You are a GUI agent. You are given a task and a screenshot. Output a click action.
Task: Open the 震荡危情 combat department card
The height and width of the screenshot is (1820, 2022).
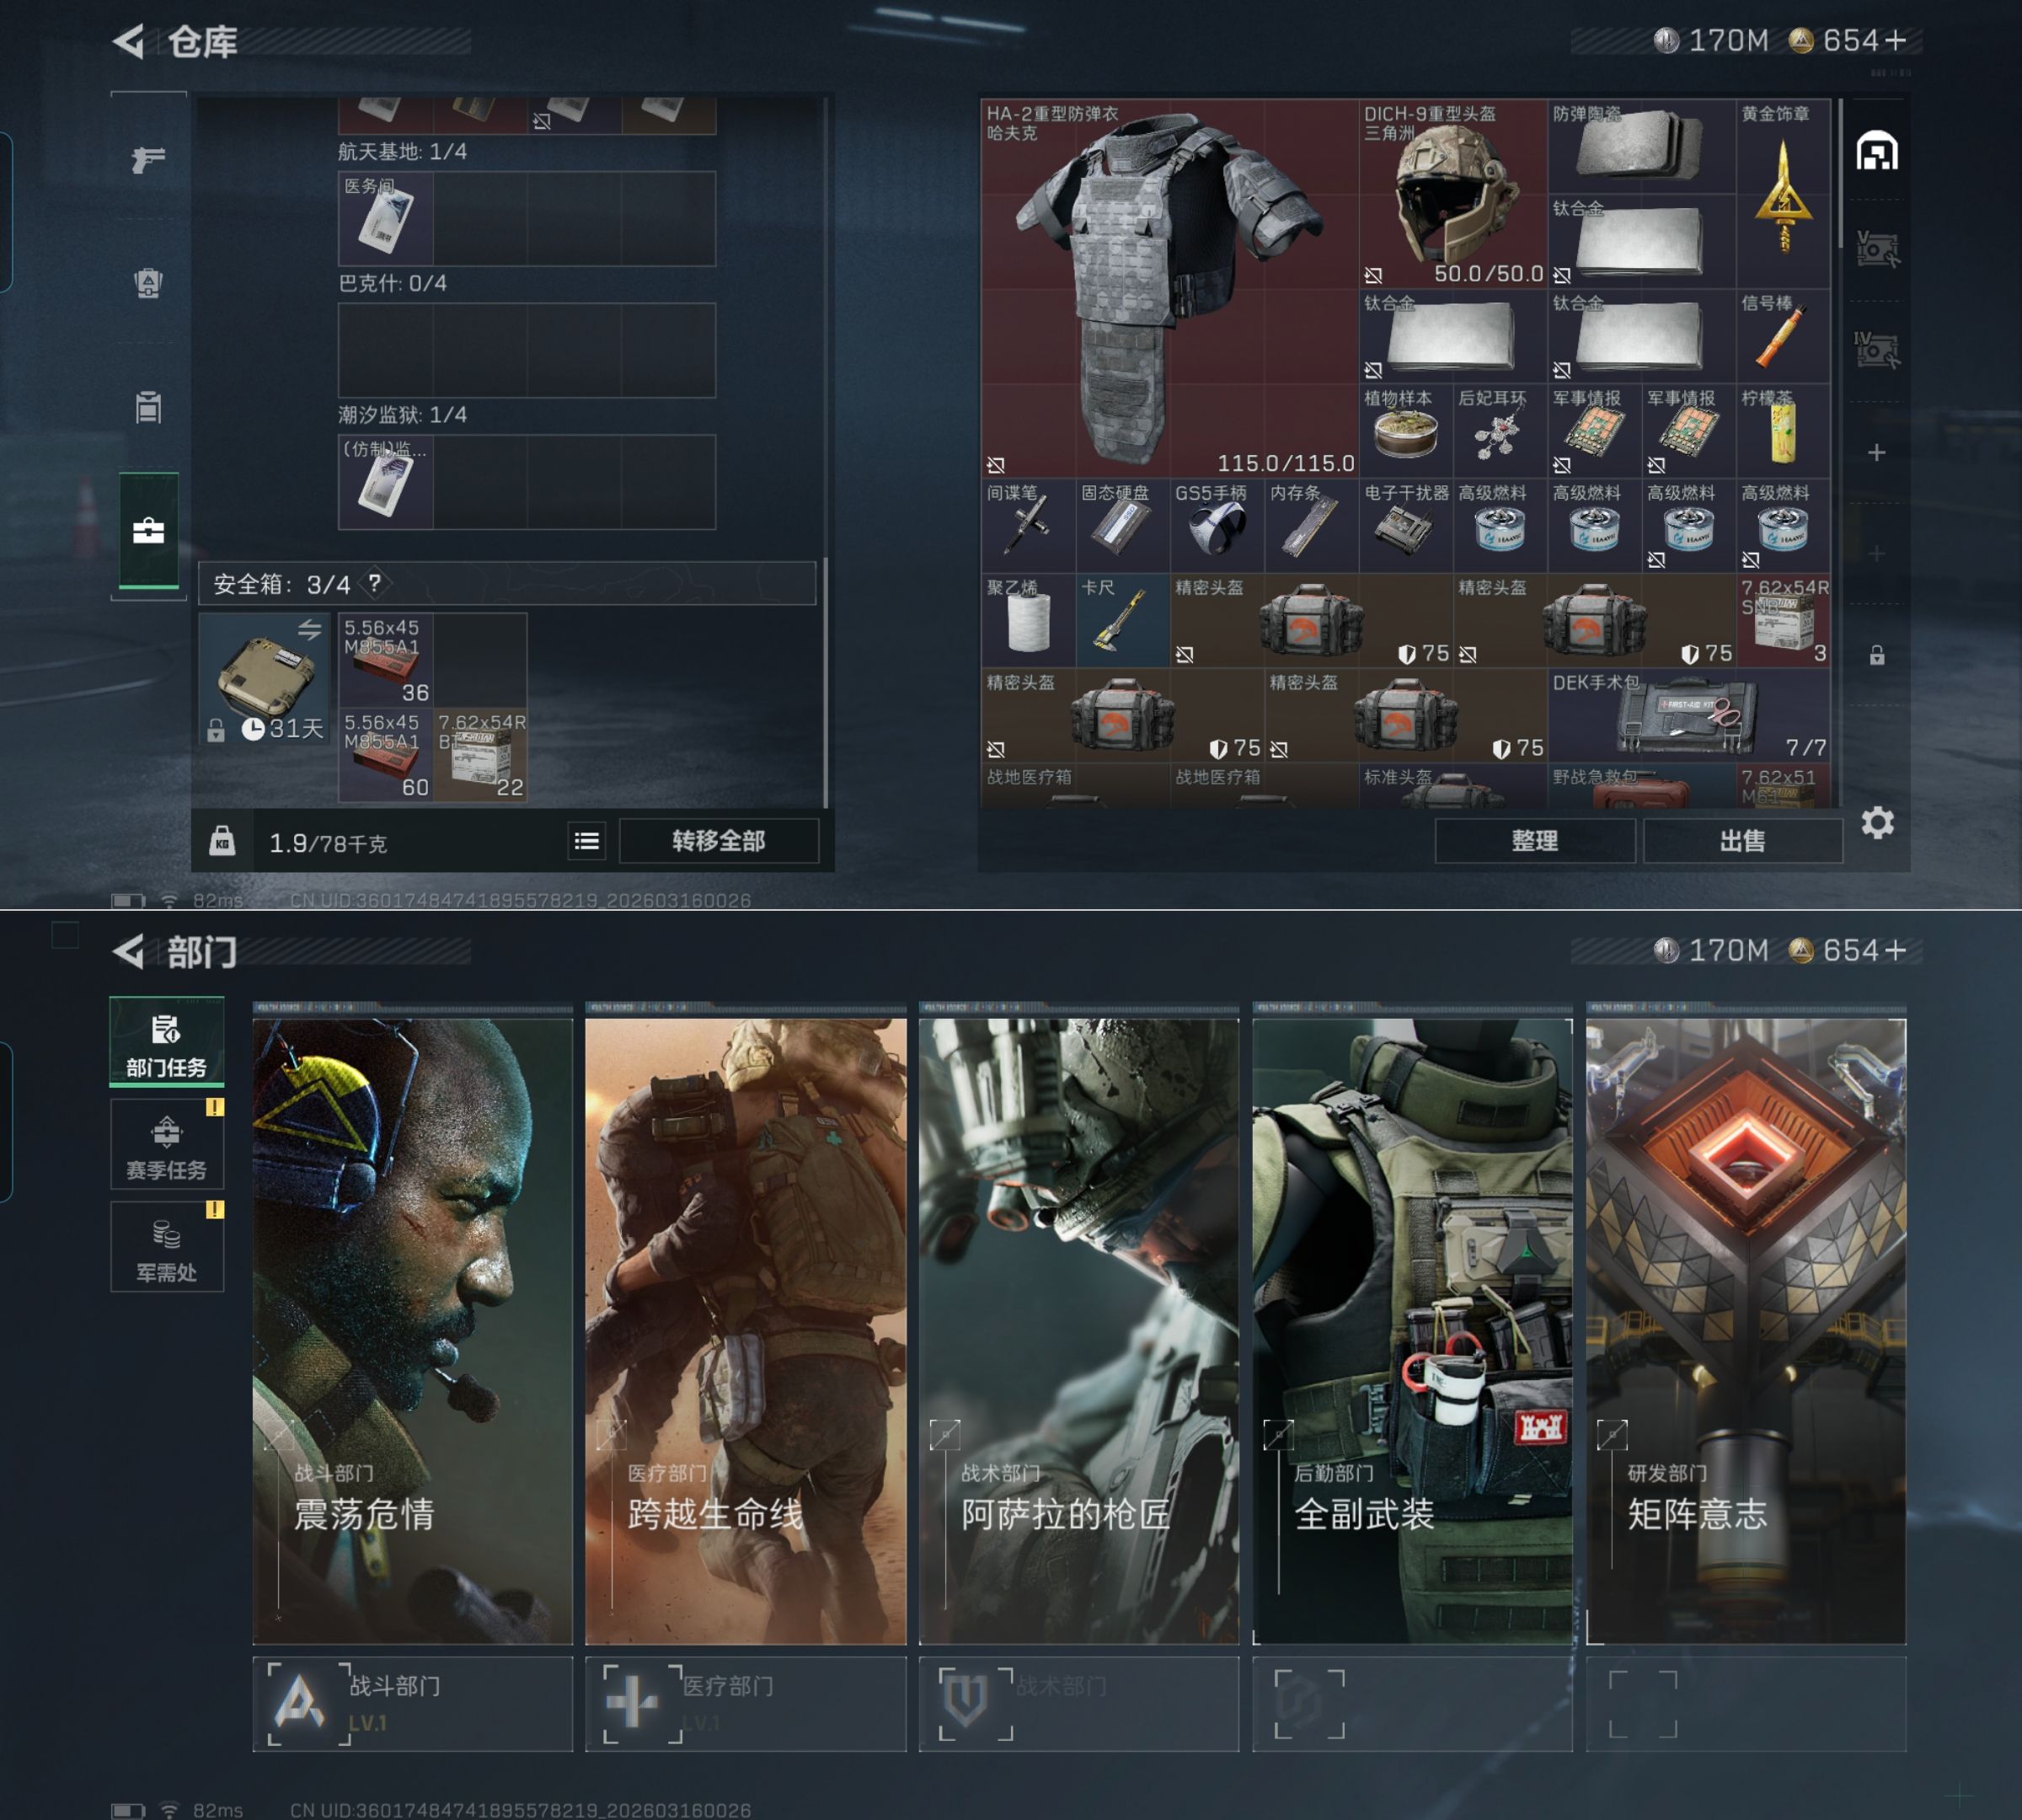point(412,1330)
